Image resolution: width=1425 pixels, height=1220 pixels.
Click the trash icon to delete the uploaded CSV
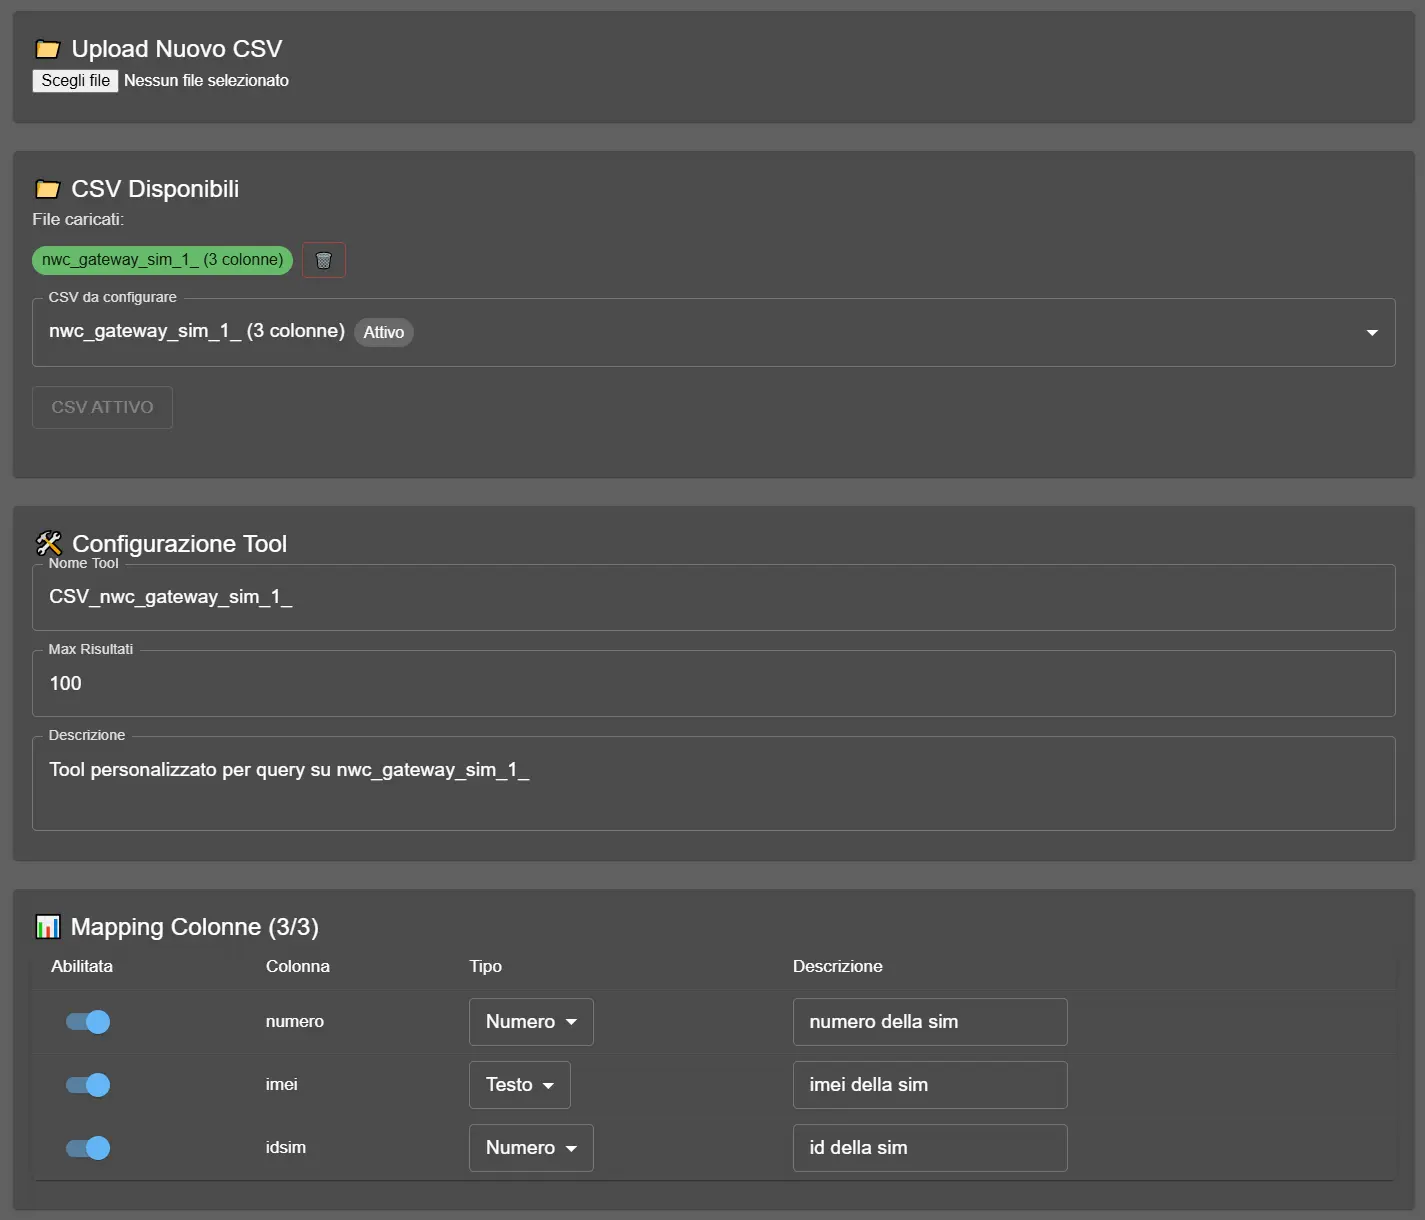point(322,259)
